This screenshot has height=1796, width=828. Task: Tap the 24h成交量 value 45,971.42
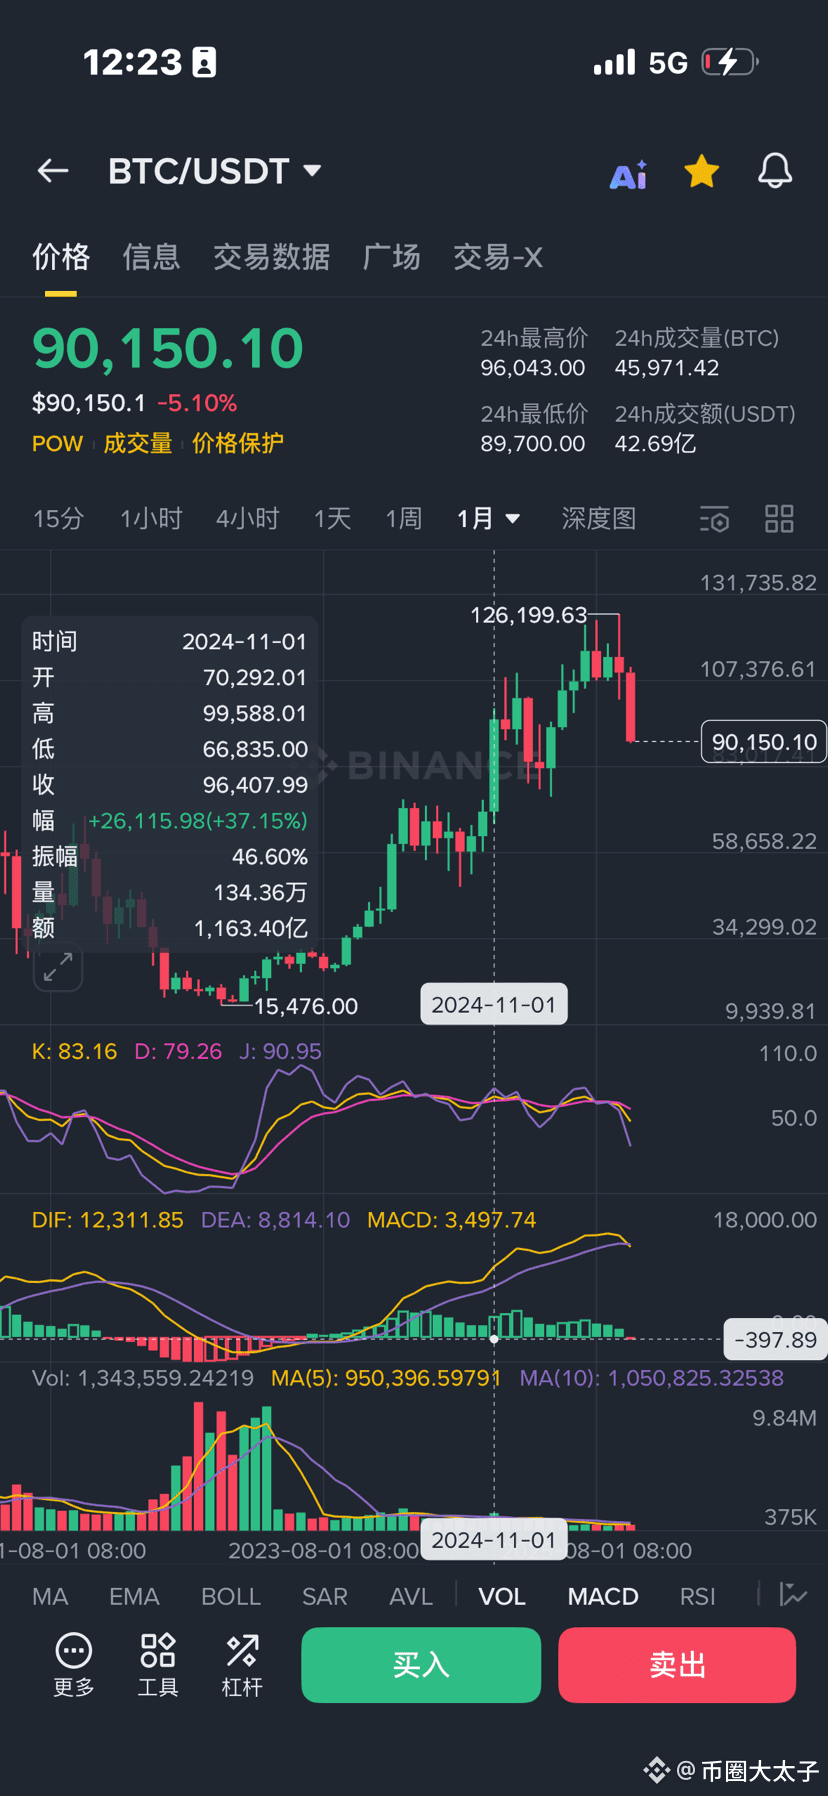pyautogui.click(x=667, y=368)
